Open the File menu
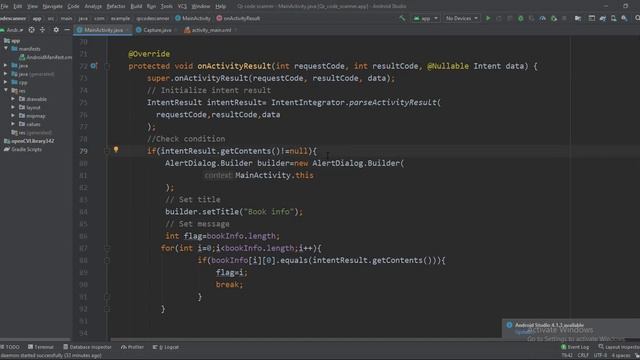Screen dimensions: 640x360 4,6
